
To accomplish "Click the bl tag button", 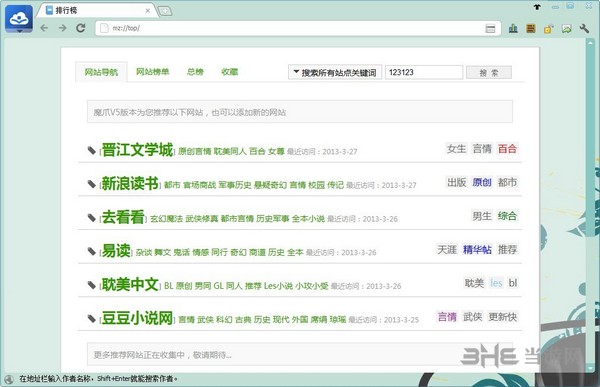I will point(513,283).
